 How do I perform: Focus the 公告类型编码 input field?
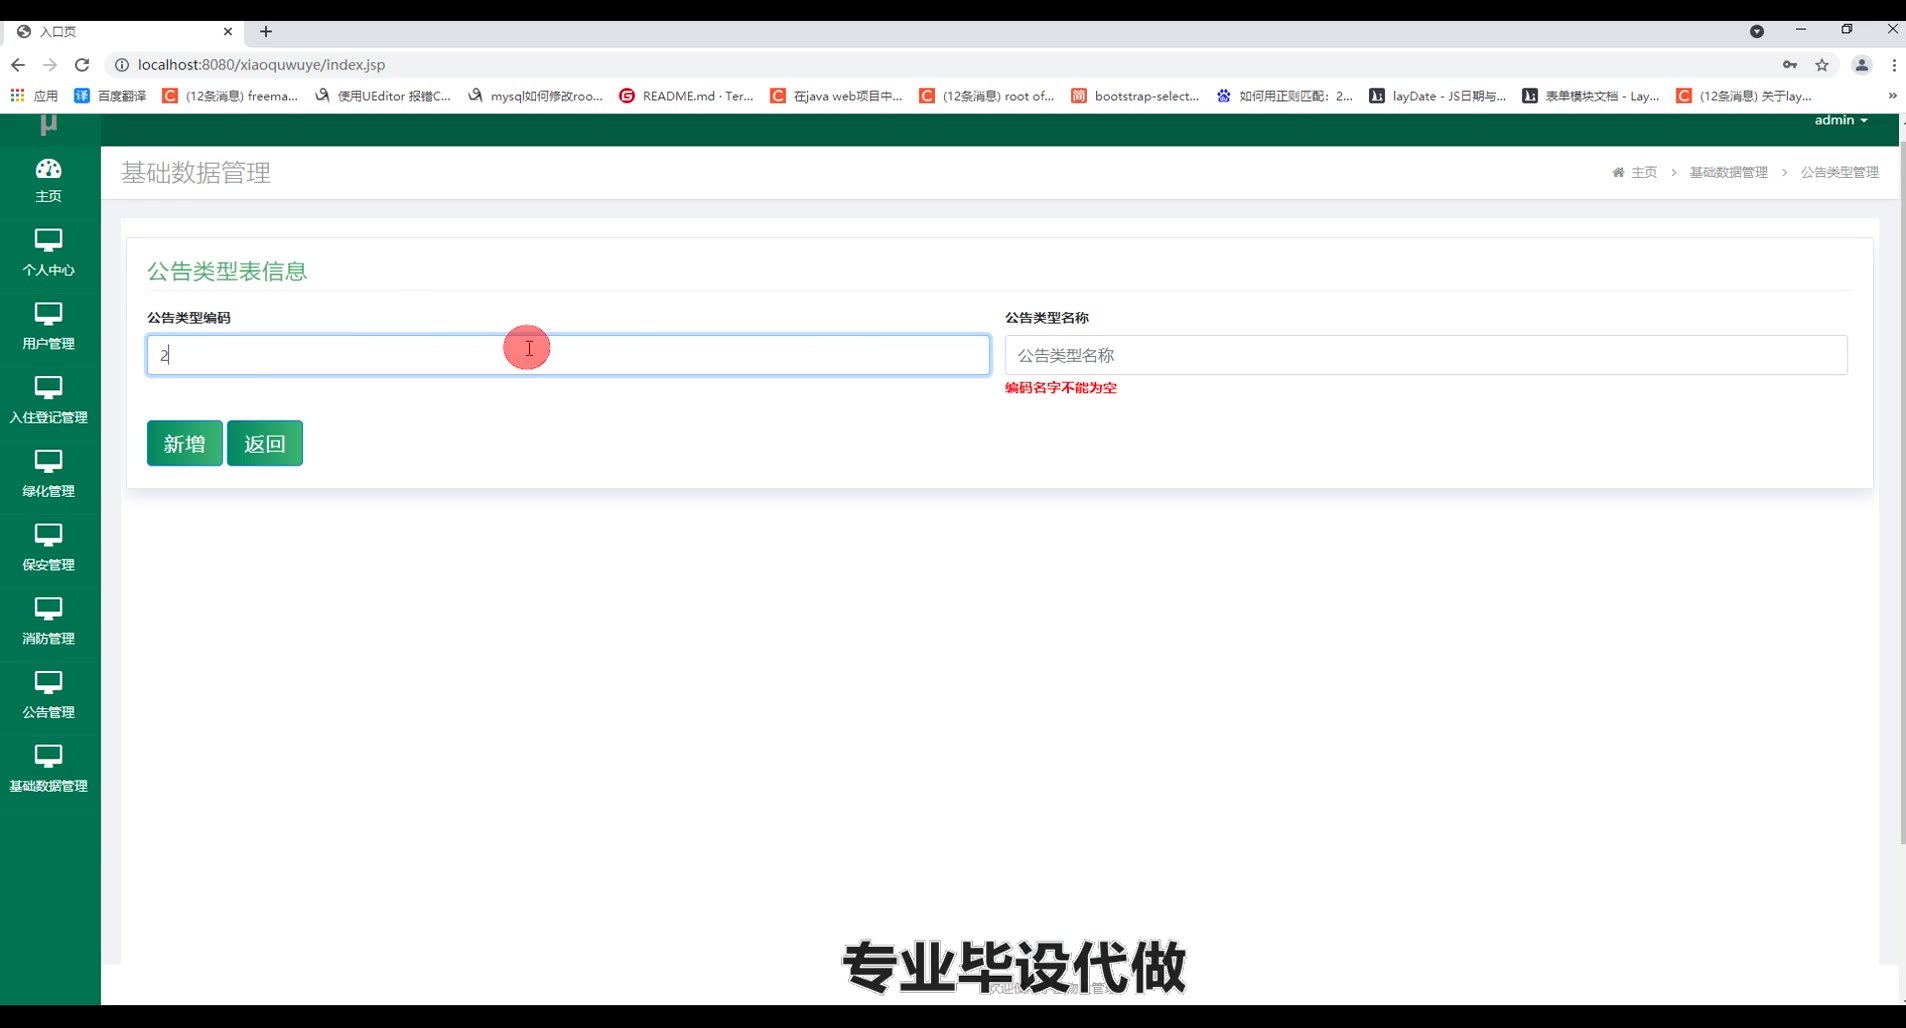click(568, 355)
